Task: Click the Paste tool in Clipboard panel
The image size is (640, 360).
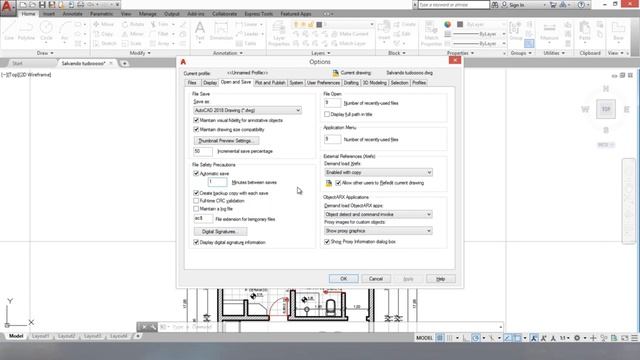Action: pos(584,31)
